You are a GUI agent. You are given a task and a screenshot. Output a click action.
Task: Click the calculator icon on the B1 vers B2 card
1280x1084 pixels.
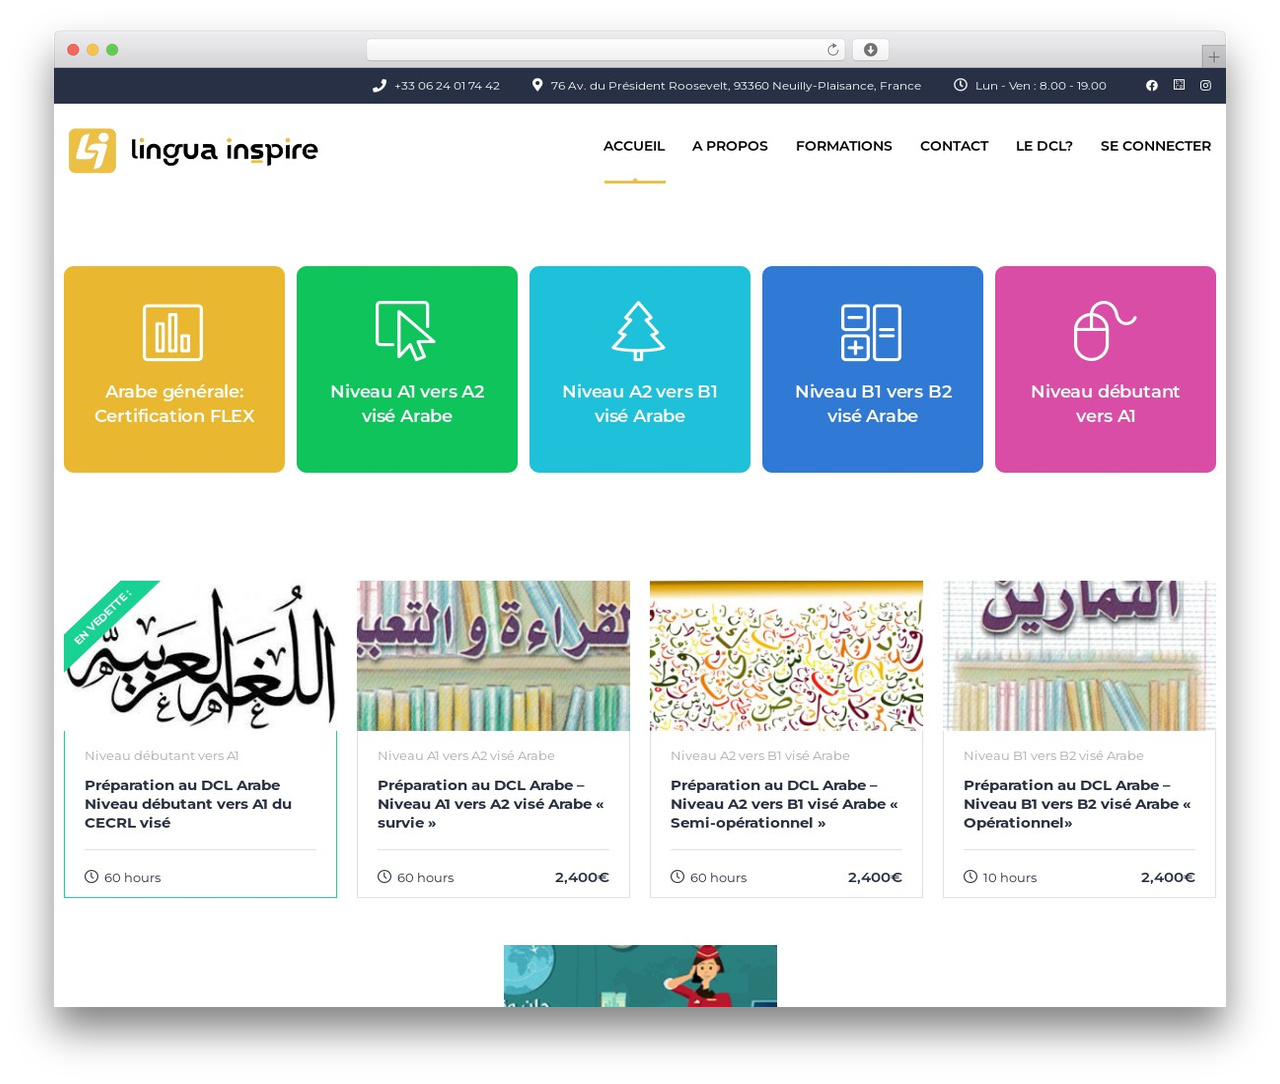[871, 332]
